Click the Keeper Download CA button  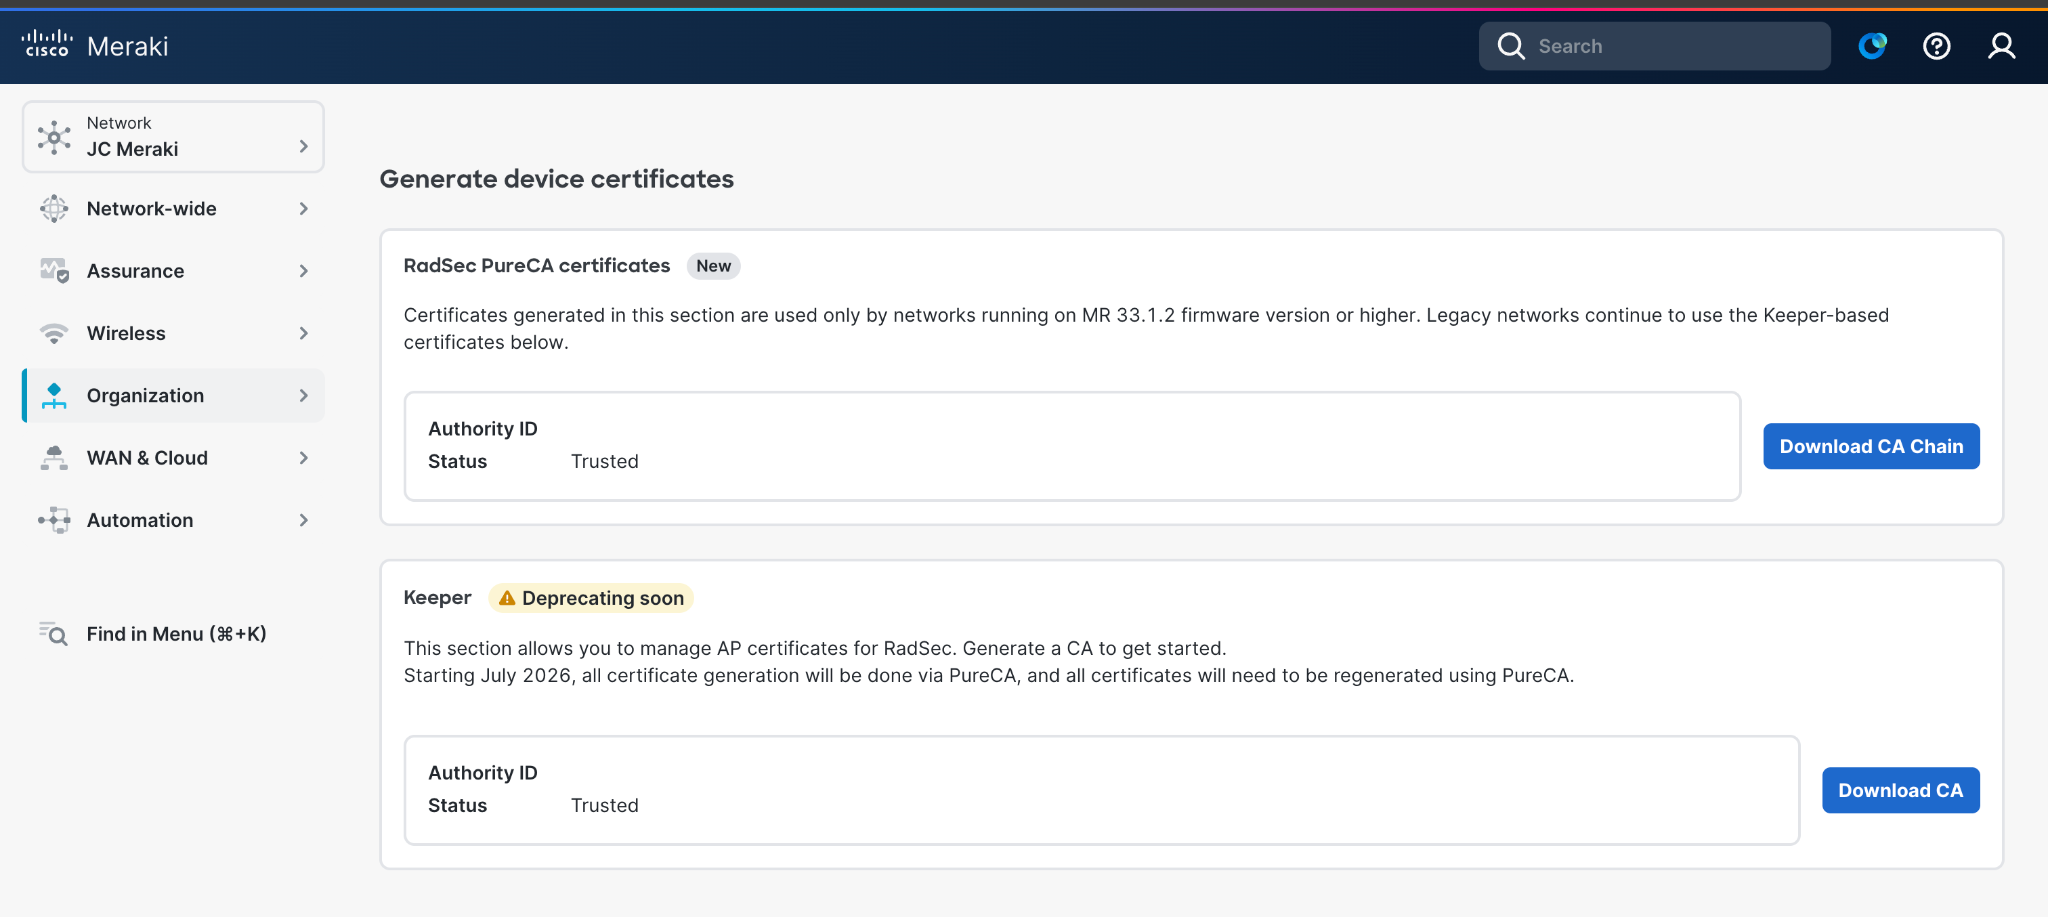click(x=1900, y=790)
